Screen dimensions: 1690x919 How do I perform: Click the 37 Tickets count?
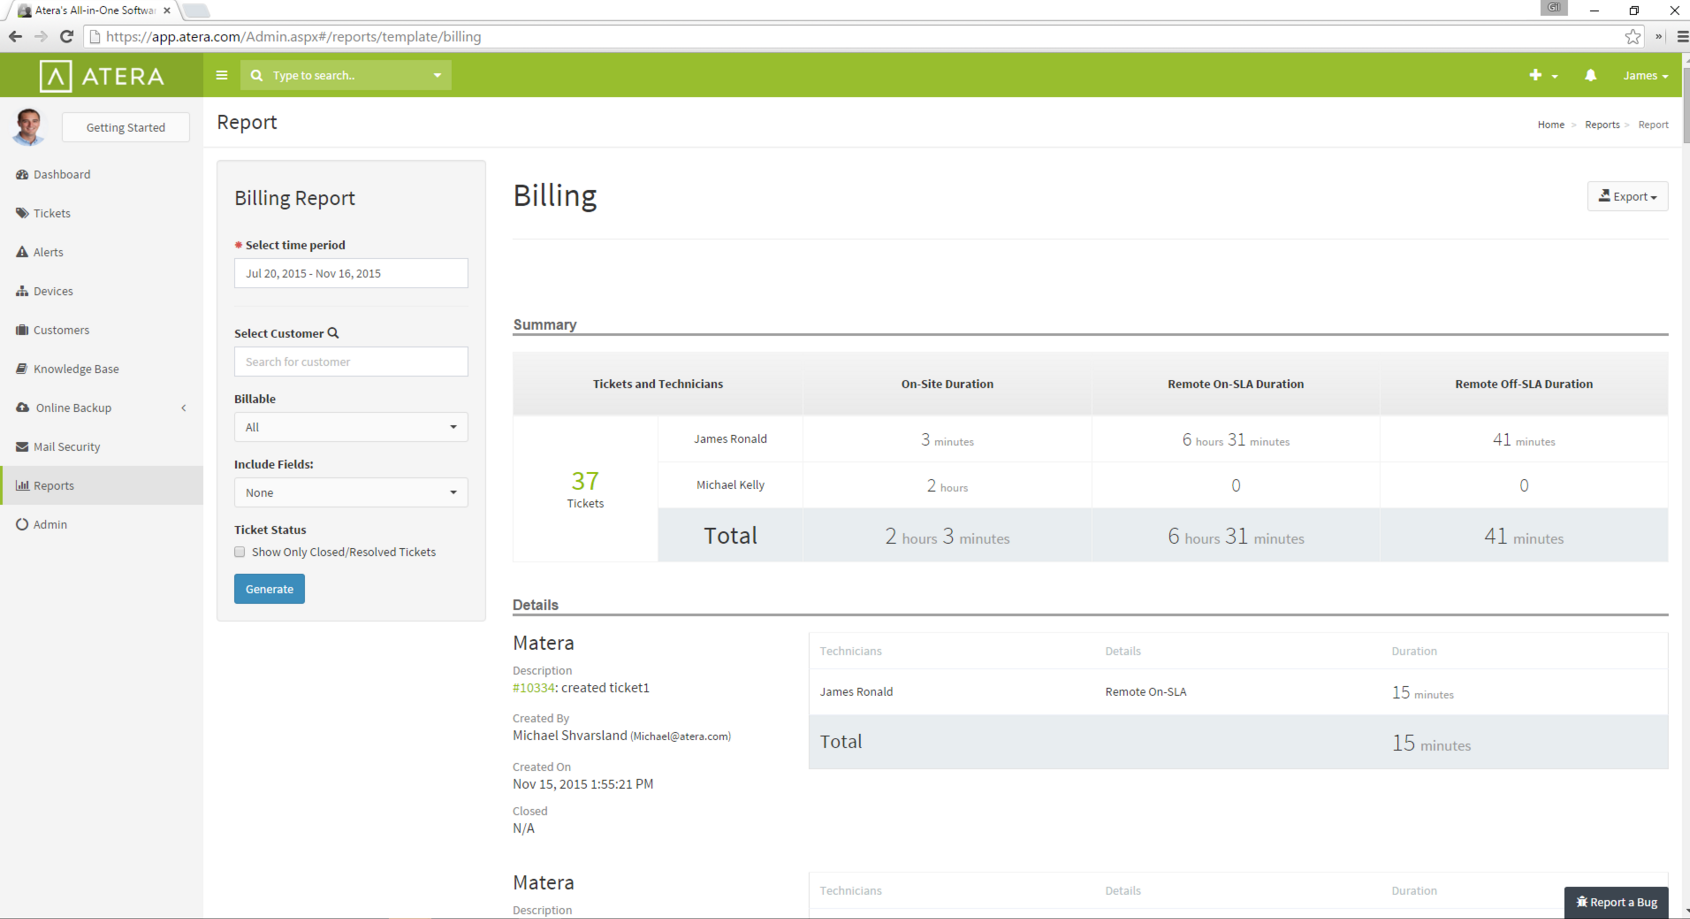(585, 489)
